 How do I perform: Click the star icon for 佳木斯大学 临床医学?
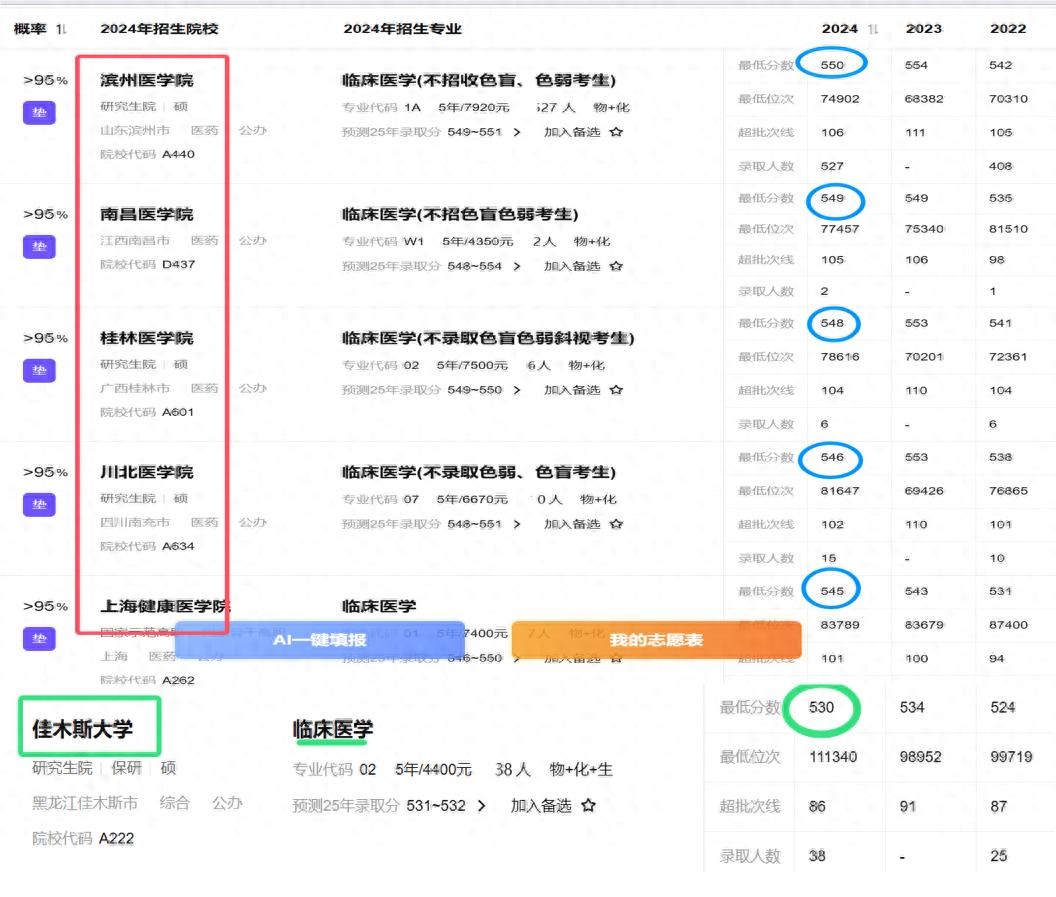click(x=589, y=806)
